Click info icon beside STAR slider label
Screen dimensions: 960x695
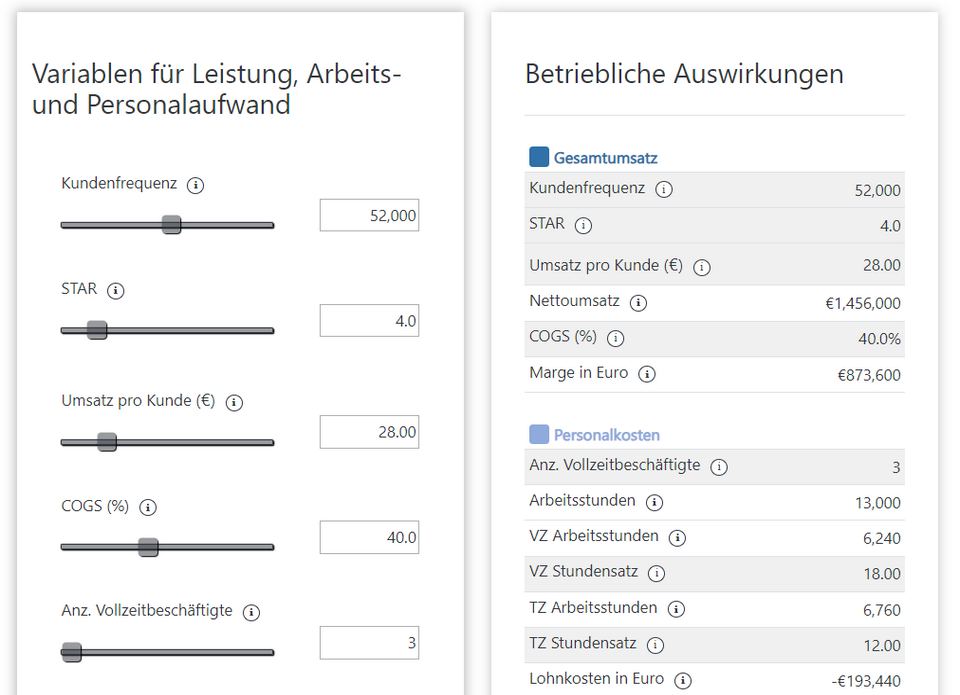coord(116,290)
